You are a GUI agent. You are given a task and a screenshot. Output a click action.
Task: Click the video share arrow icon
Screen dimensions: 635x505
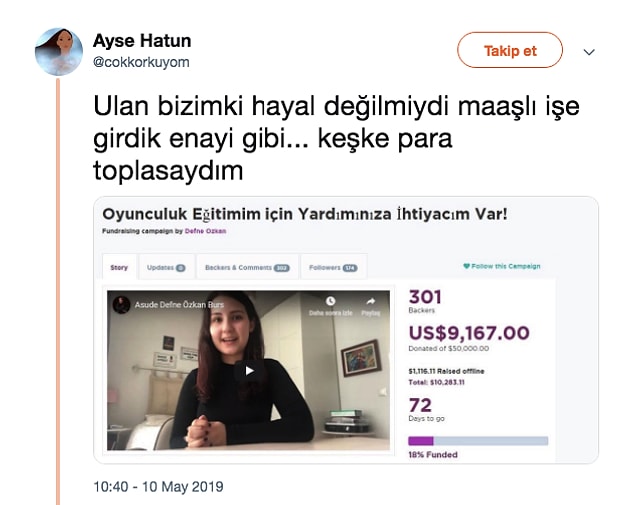pos(371,301)
